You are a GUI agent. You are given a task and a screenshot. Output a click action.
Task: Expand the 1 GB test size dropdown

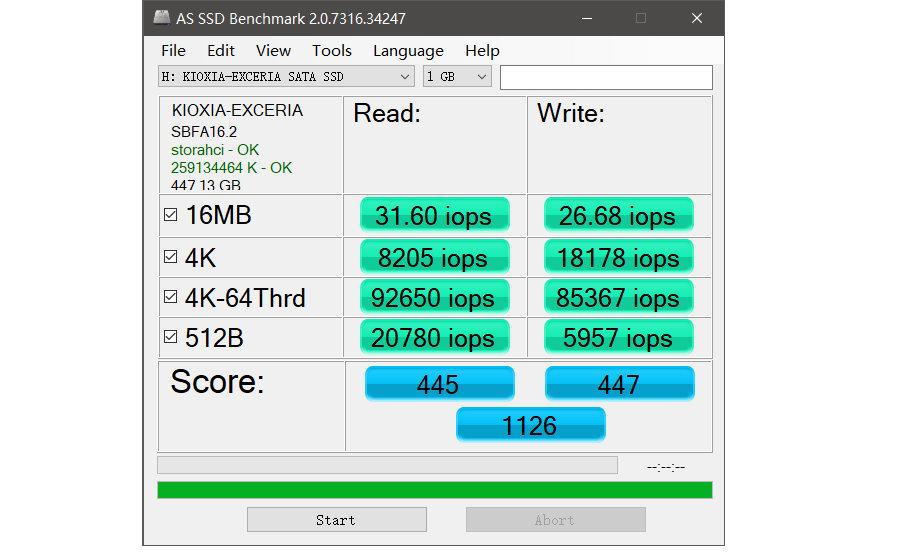click(x=457, y=76)
